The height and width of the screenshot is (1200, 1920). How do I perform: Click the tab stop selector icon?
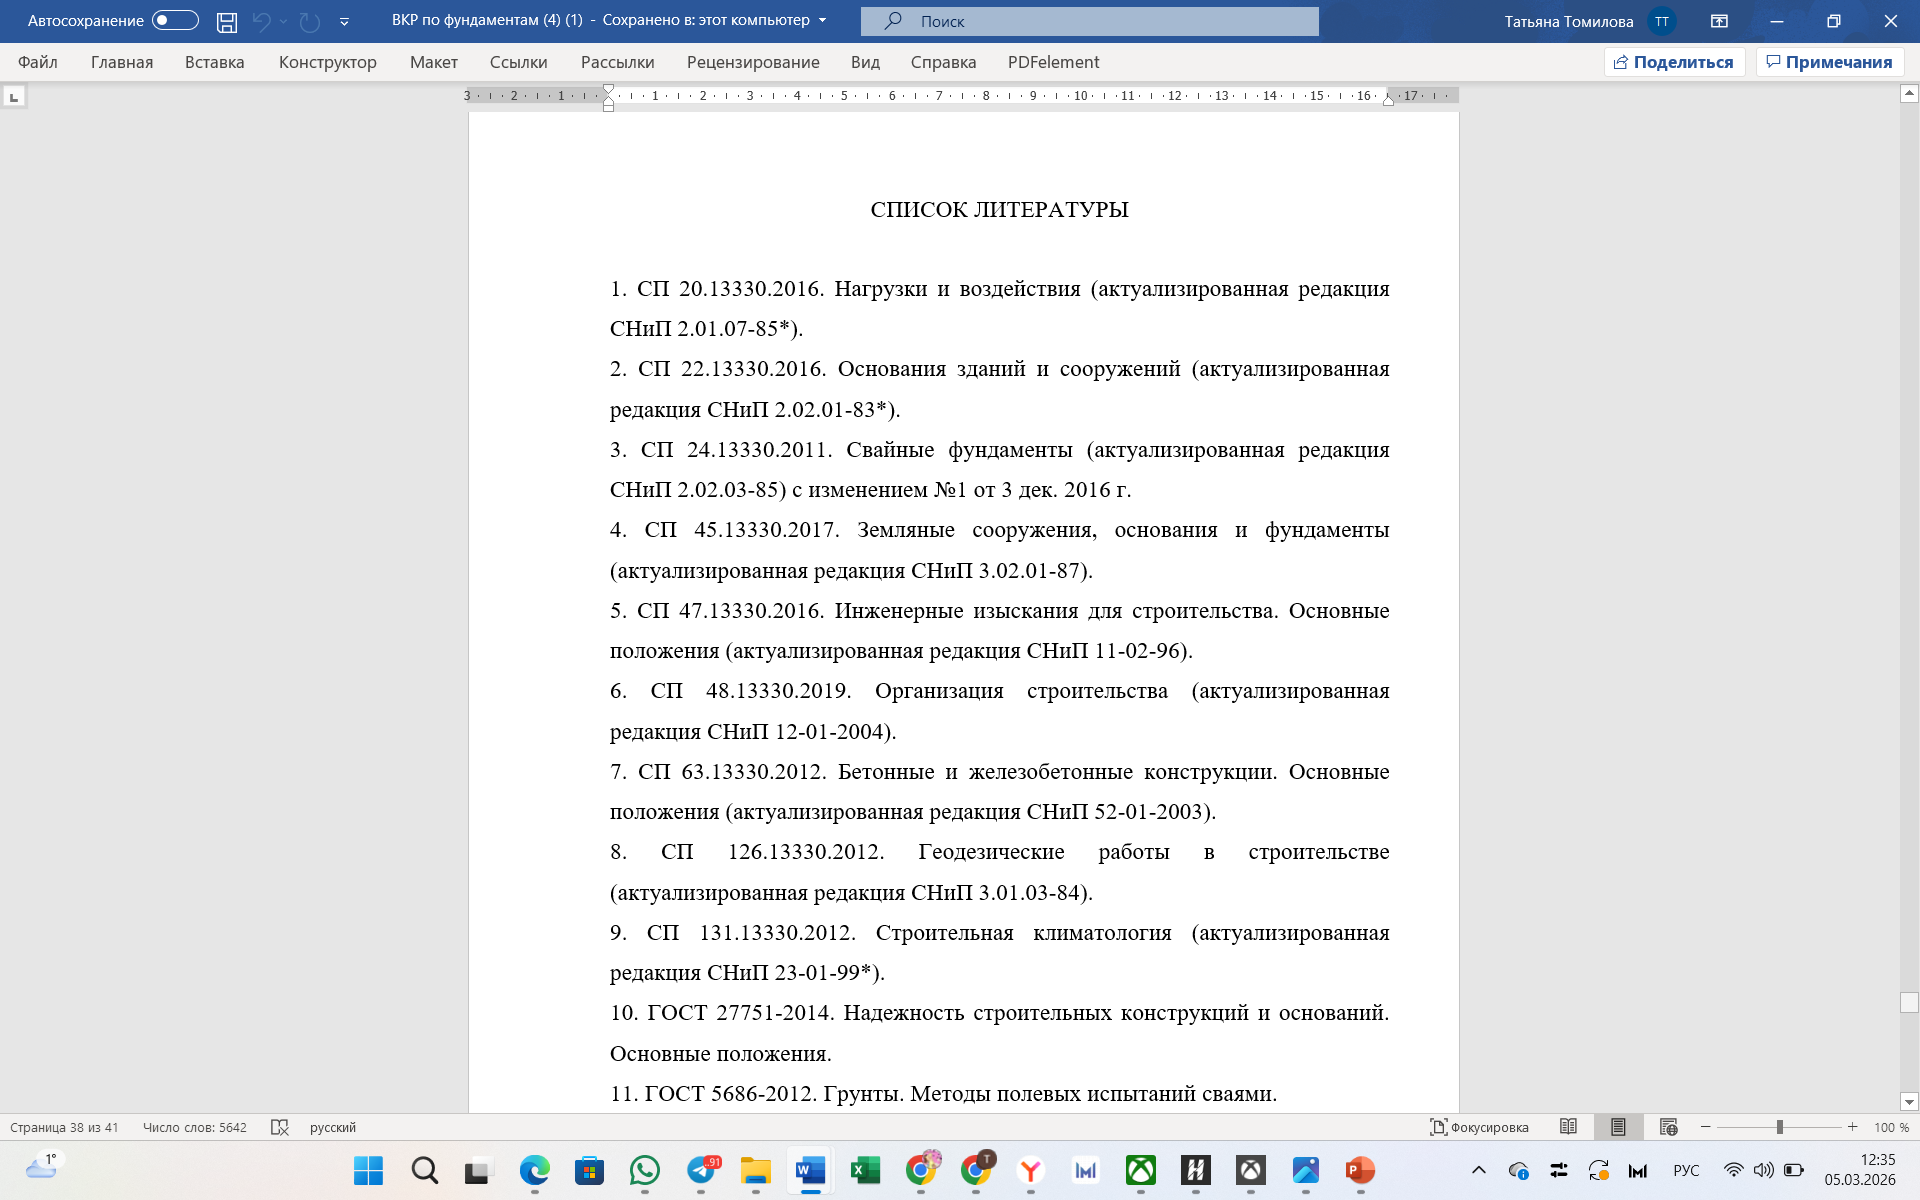click(x=14, y=97)
